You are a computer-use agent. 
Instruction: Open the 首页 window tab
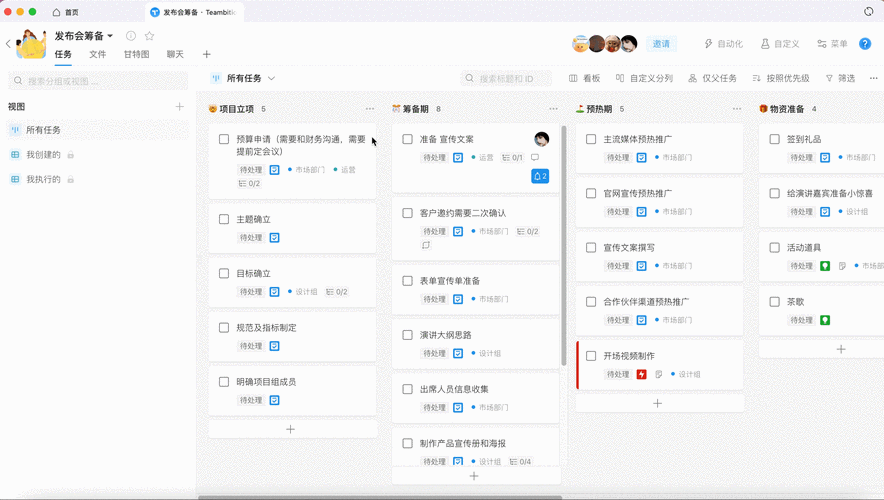coord(66,12)
